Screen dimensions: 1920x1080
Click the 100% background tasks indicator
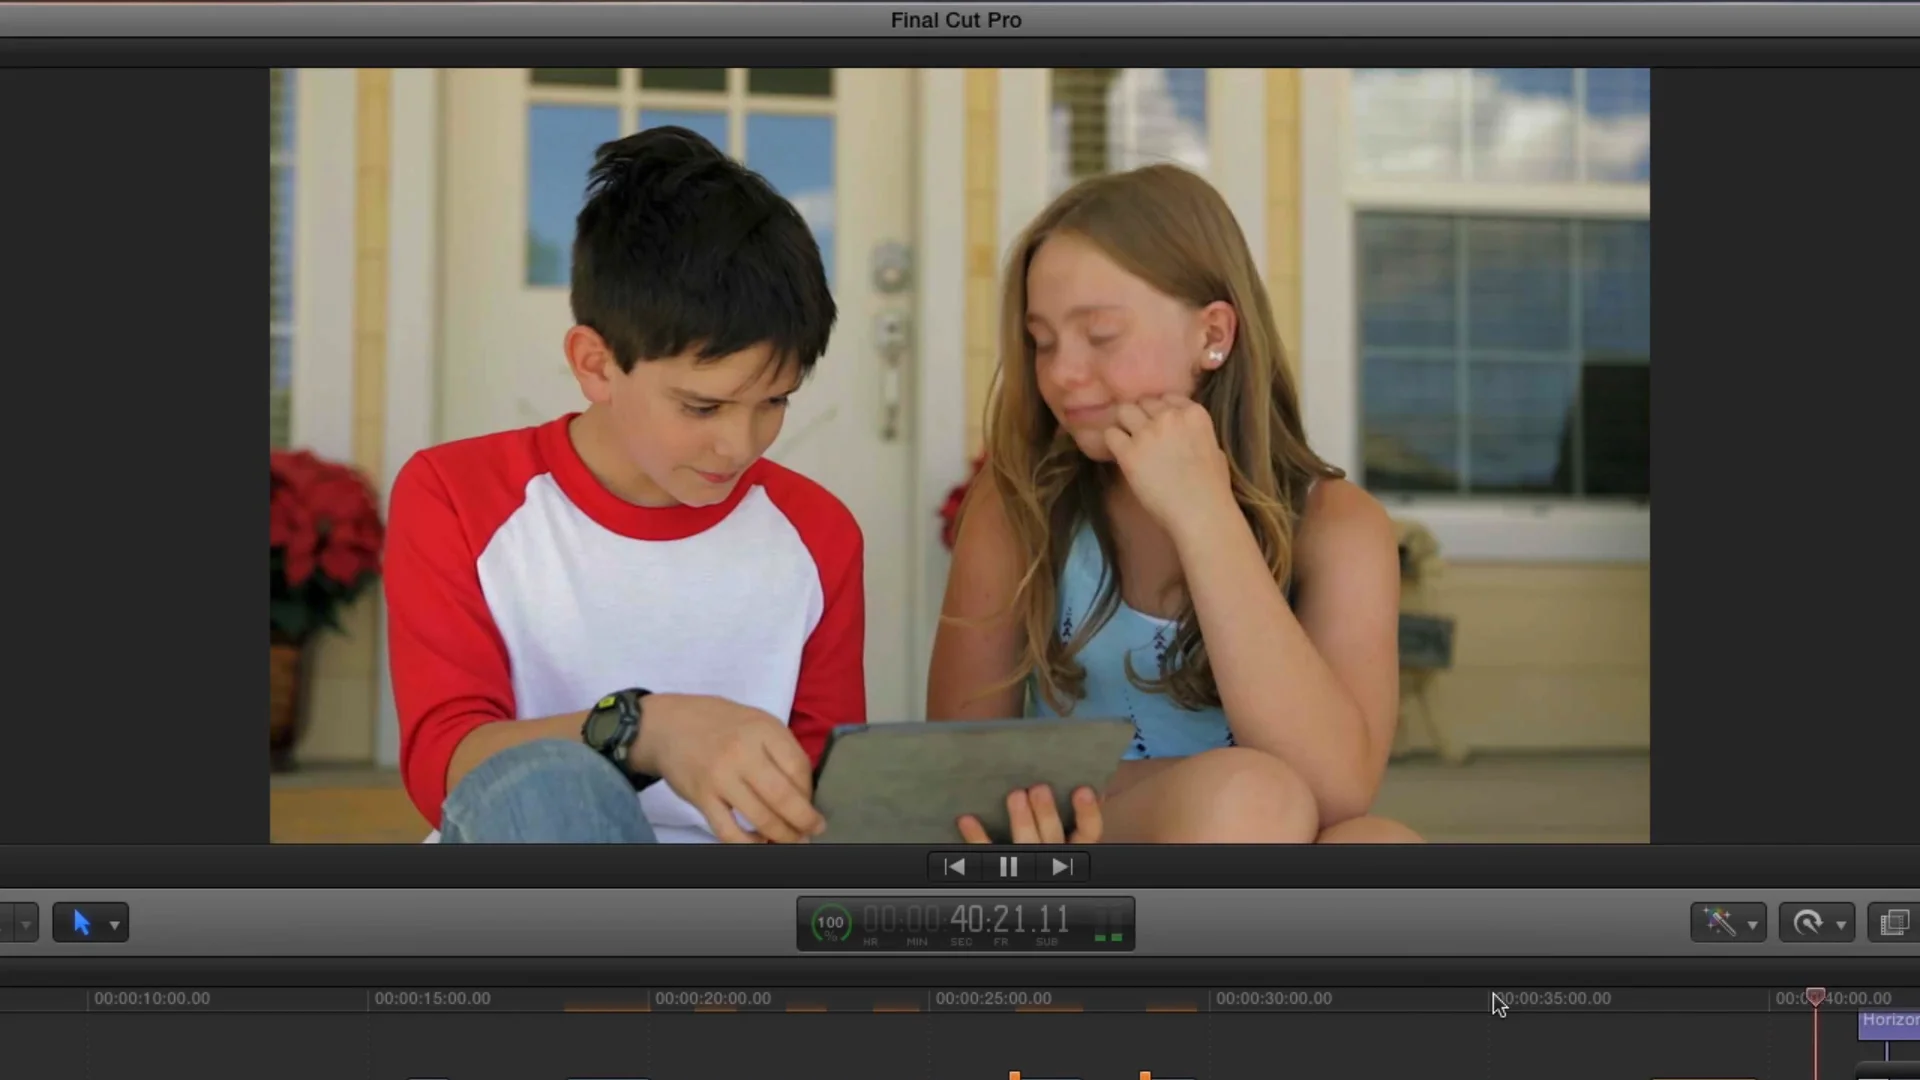830,923
